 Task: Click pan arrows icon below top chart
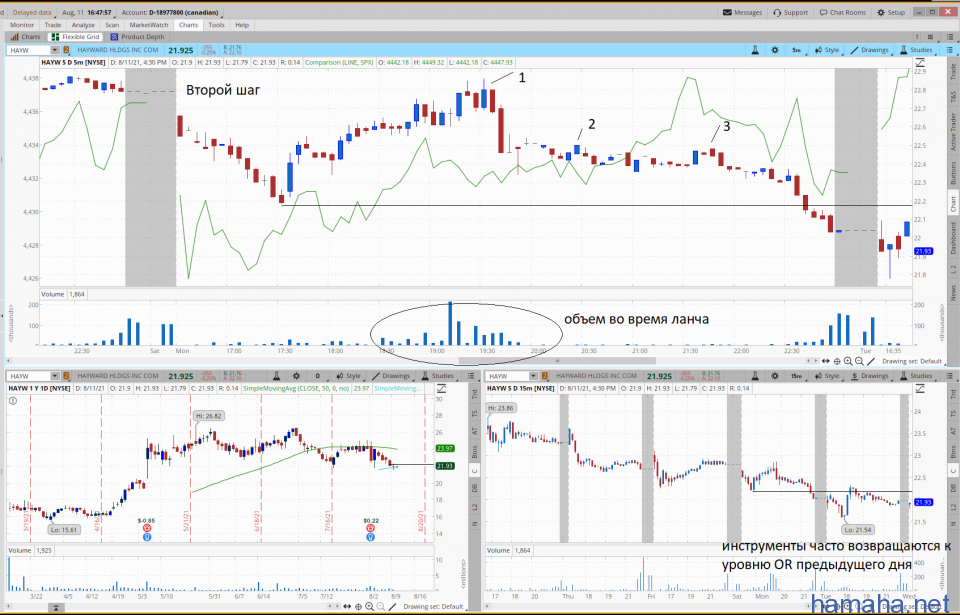(825, 361)
